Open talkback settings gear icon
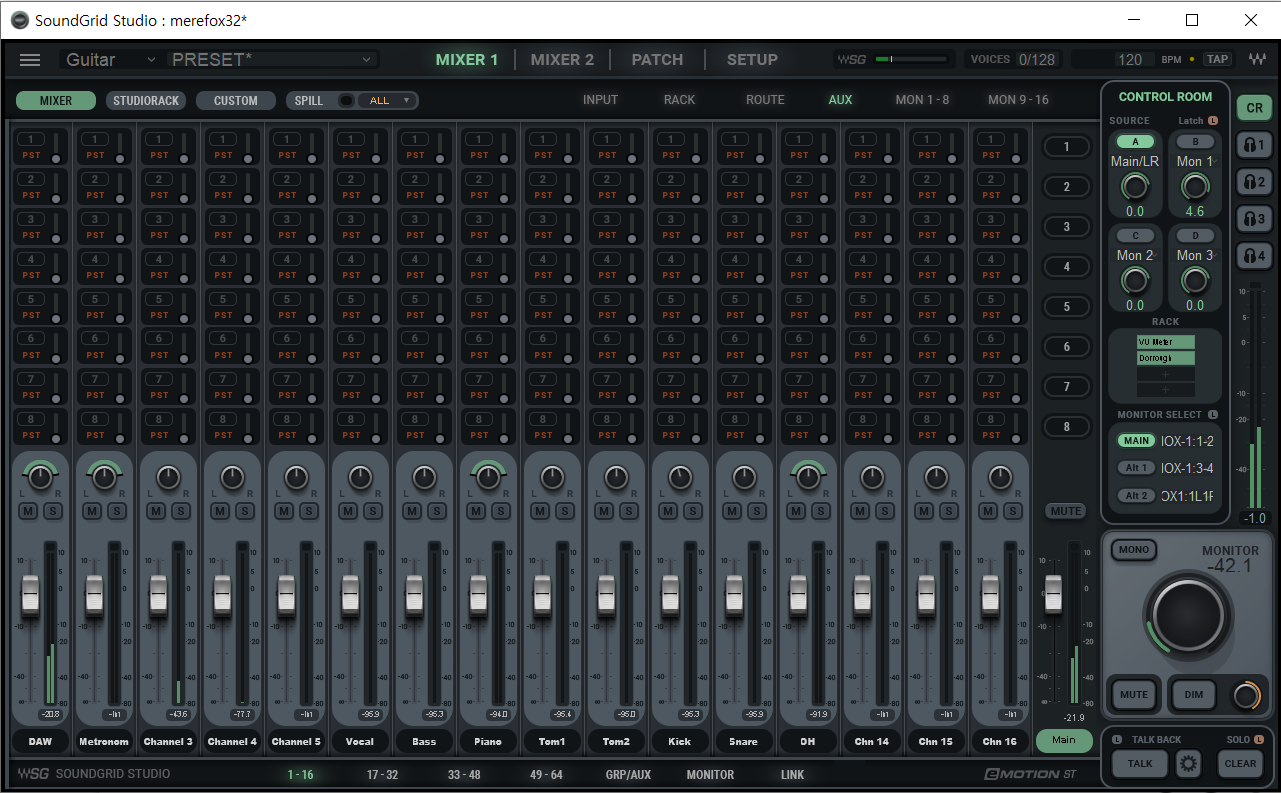The height and width of the screenshot is (793, 1281). point(1188,764)
